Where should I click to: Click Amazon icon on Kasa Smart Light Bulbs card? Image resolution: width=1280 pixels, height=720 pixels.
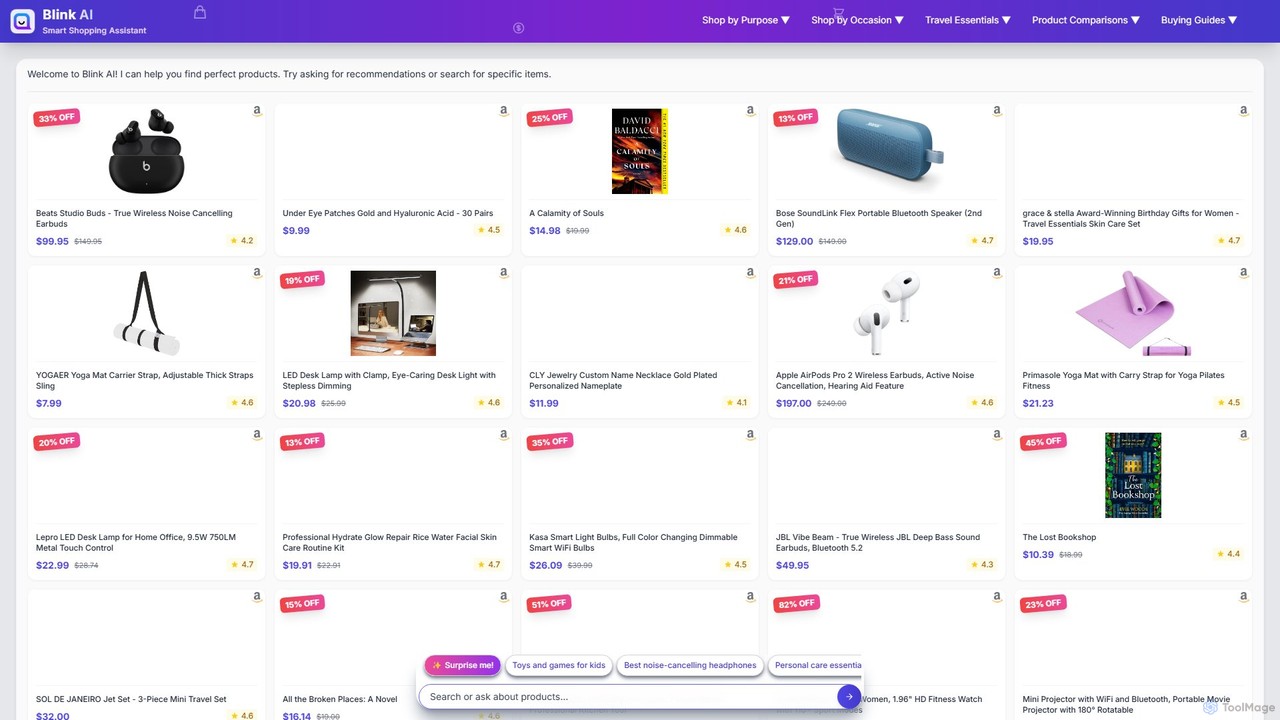(750, 435)
